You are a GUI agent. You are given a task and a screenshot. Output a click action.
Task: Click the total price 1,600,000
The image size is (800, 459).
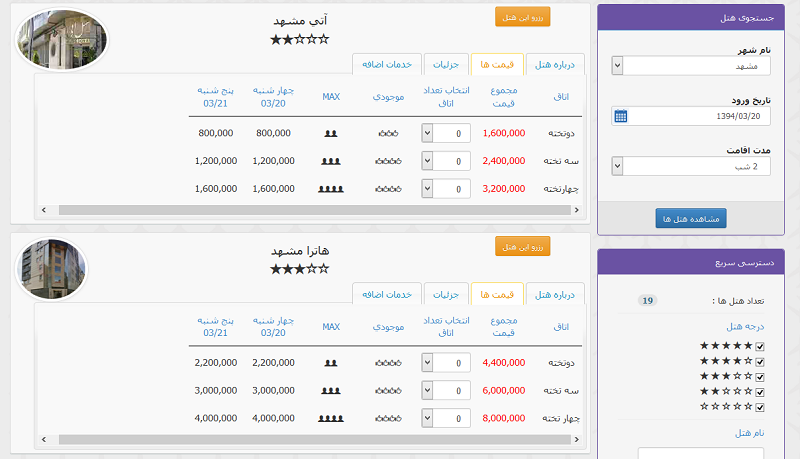coord(504,133)
